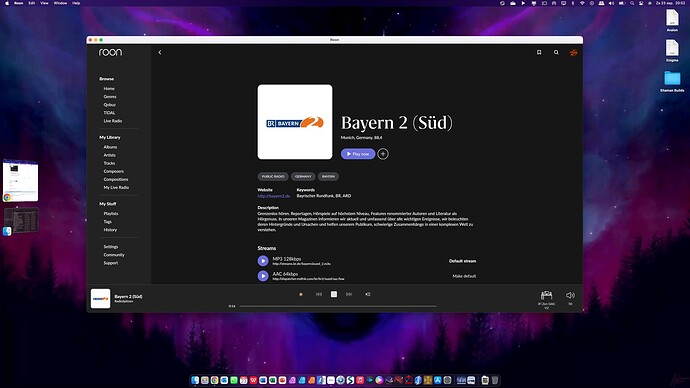
Task: Select the GERMANY tag
Action: coord(303,176)
